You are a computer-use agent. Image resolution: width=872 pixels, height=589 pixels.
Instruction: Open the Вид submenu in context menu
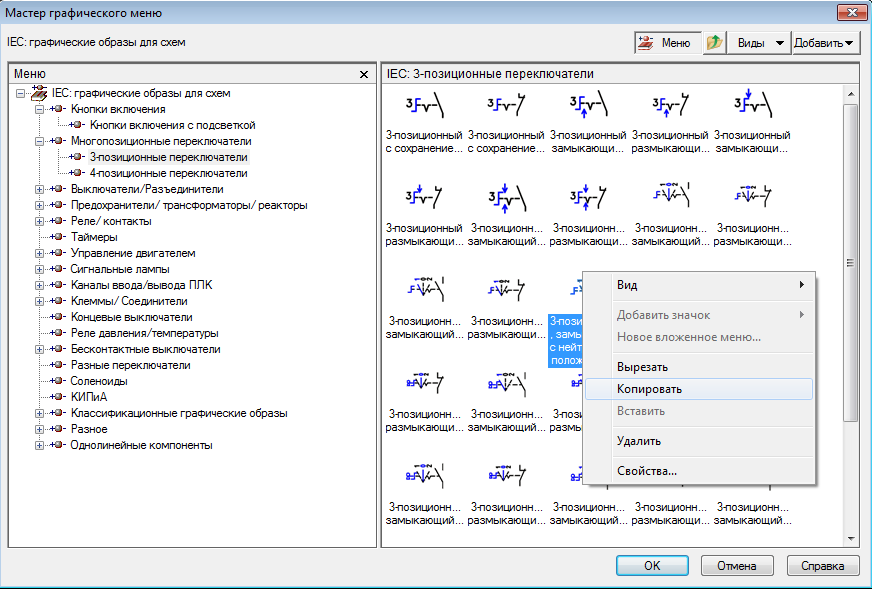(x=698, y=285)
